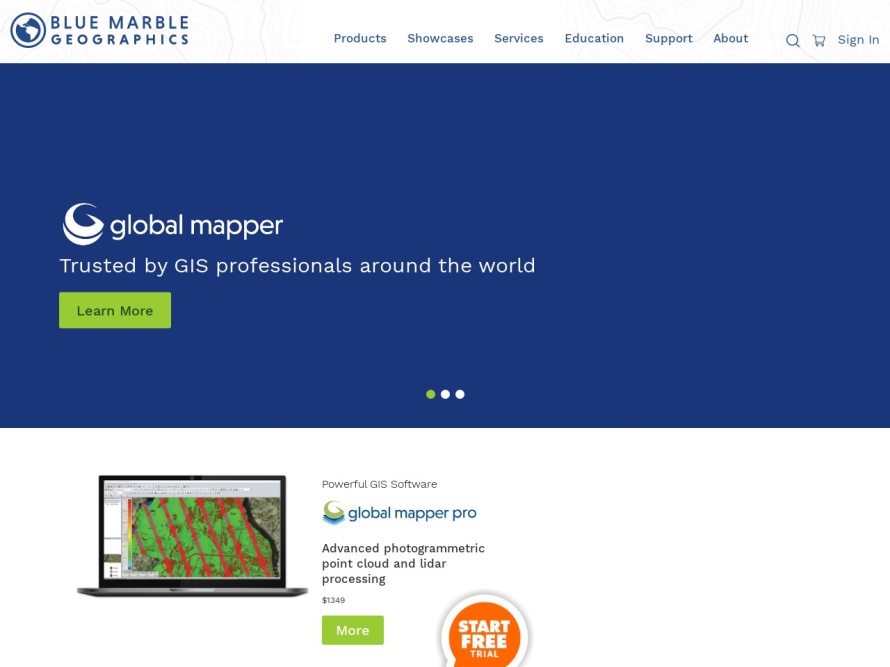
Task: Click the Sign In link
Action: (858, 40)
